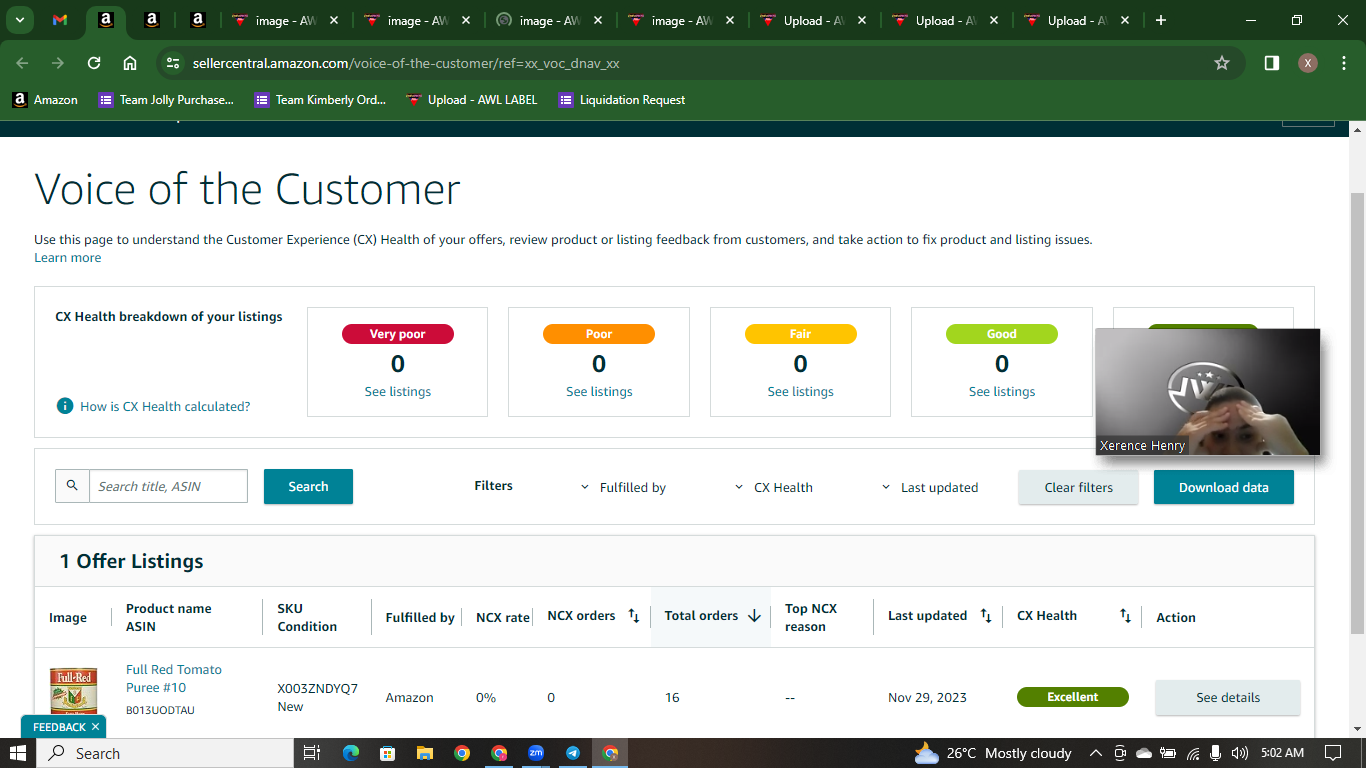
Task: Switch to the Gmail tab
Action: tap(60, 20)
